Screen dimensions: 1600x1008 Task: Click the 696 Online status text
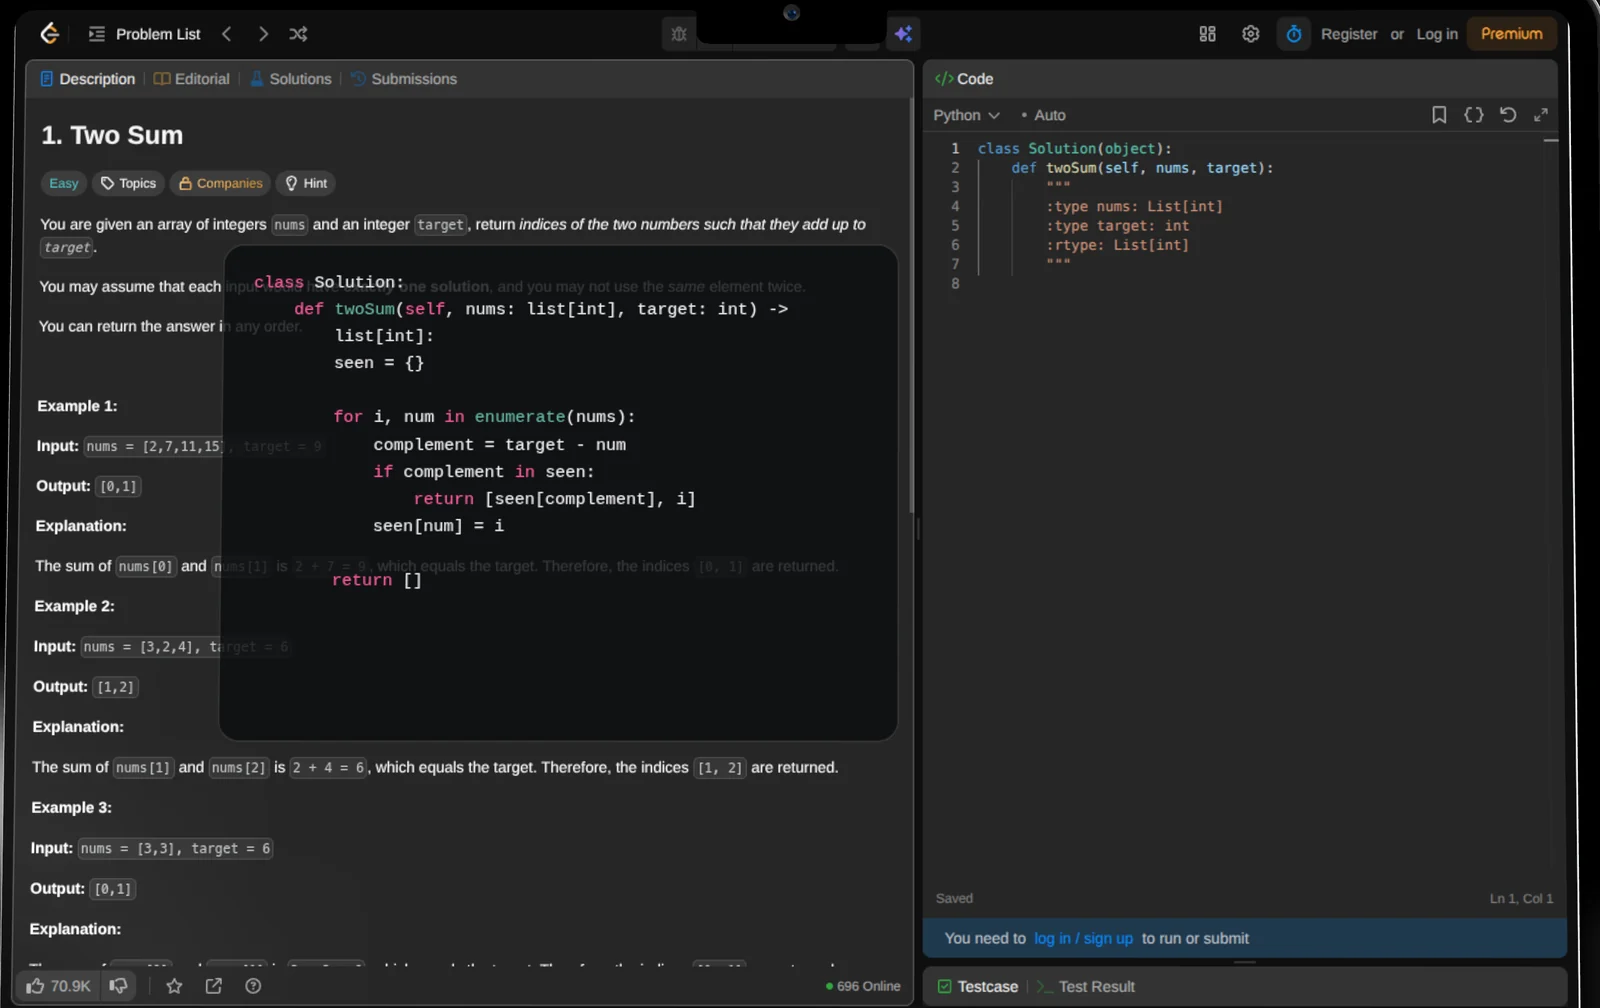863,986
